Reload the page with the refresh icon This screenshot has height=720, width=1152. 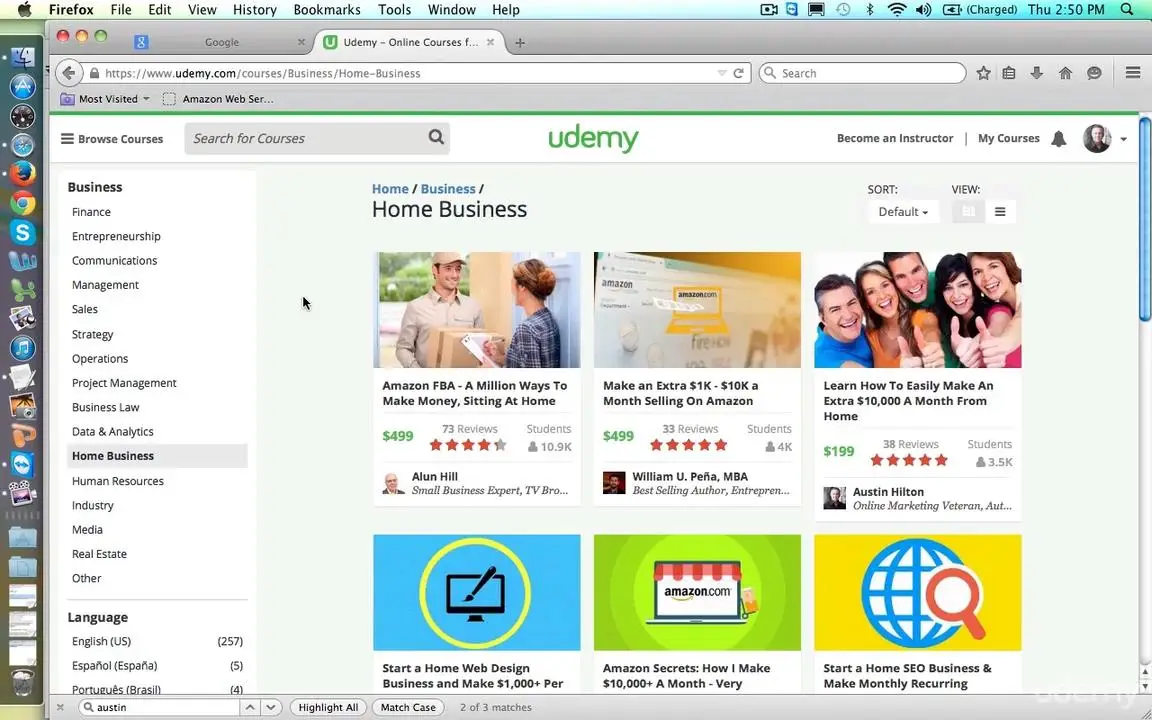pyautogui.click(x=738, y=73)
